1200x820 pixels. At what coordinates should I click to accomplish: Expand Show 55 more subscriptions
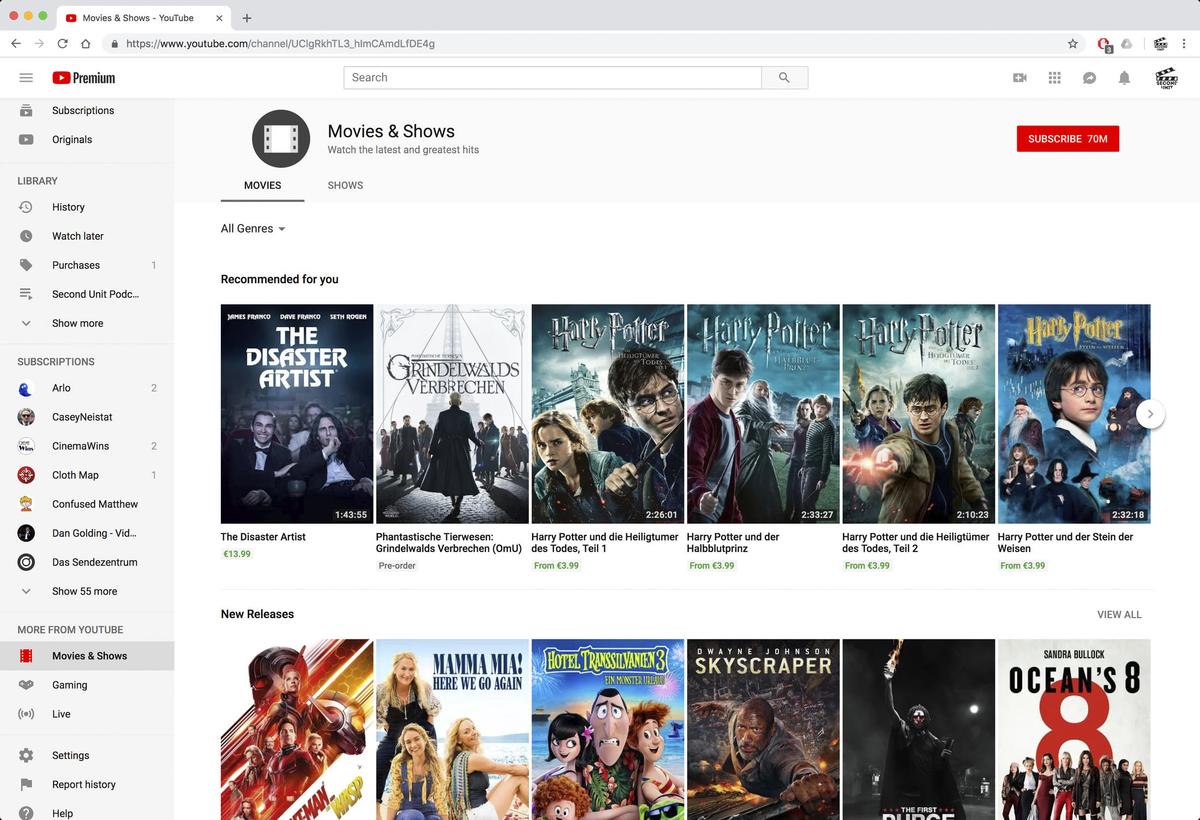[x=87, y=591]
